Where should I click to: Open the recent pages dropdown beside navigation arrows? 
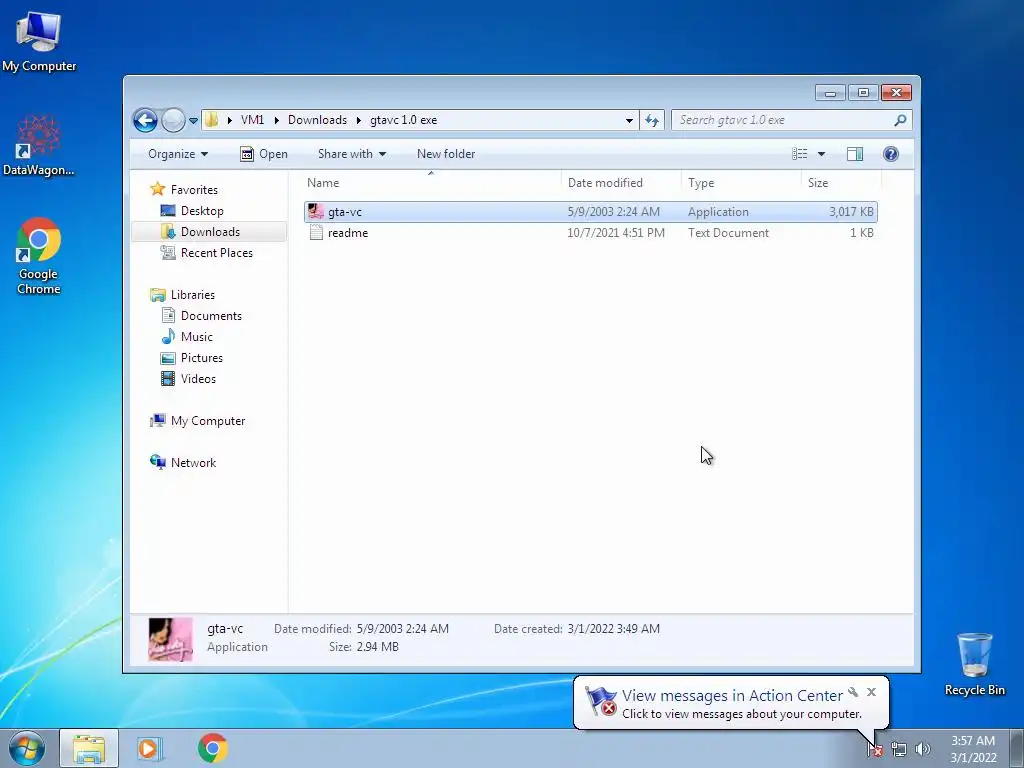tap(193, 121)
